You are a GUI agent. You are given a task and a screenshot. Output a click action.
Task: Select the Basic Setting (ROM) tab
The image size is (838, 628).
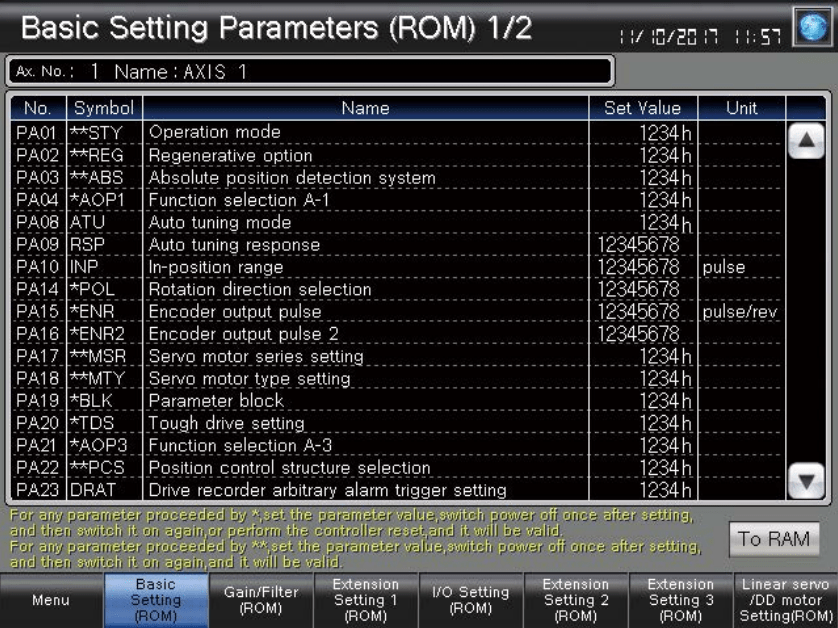point(155,601)
